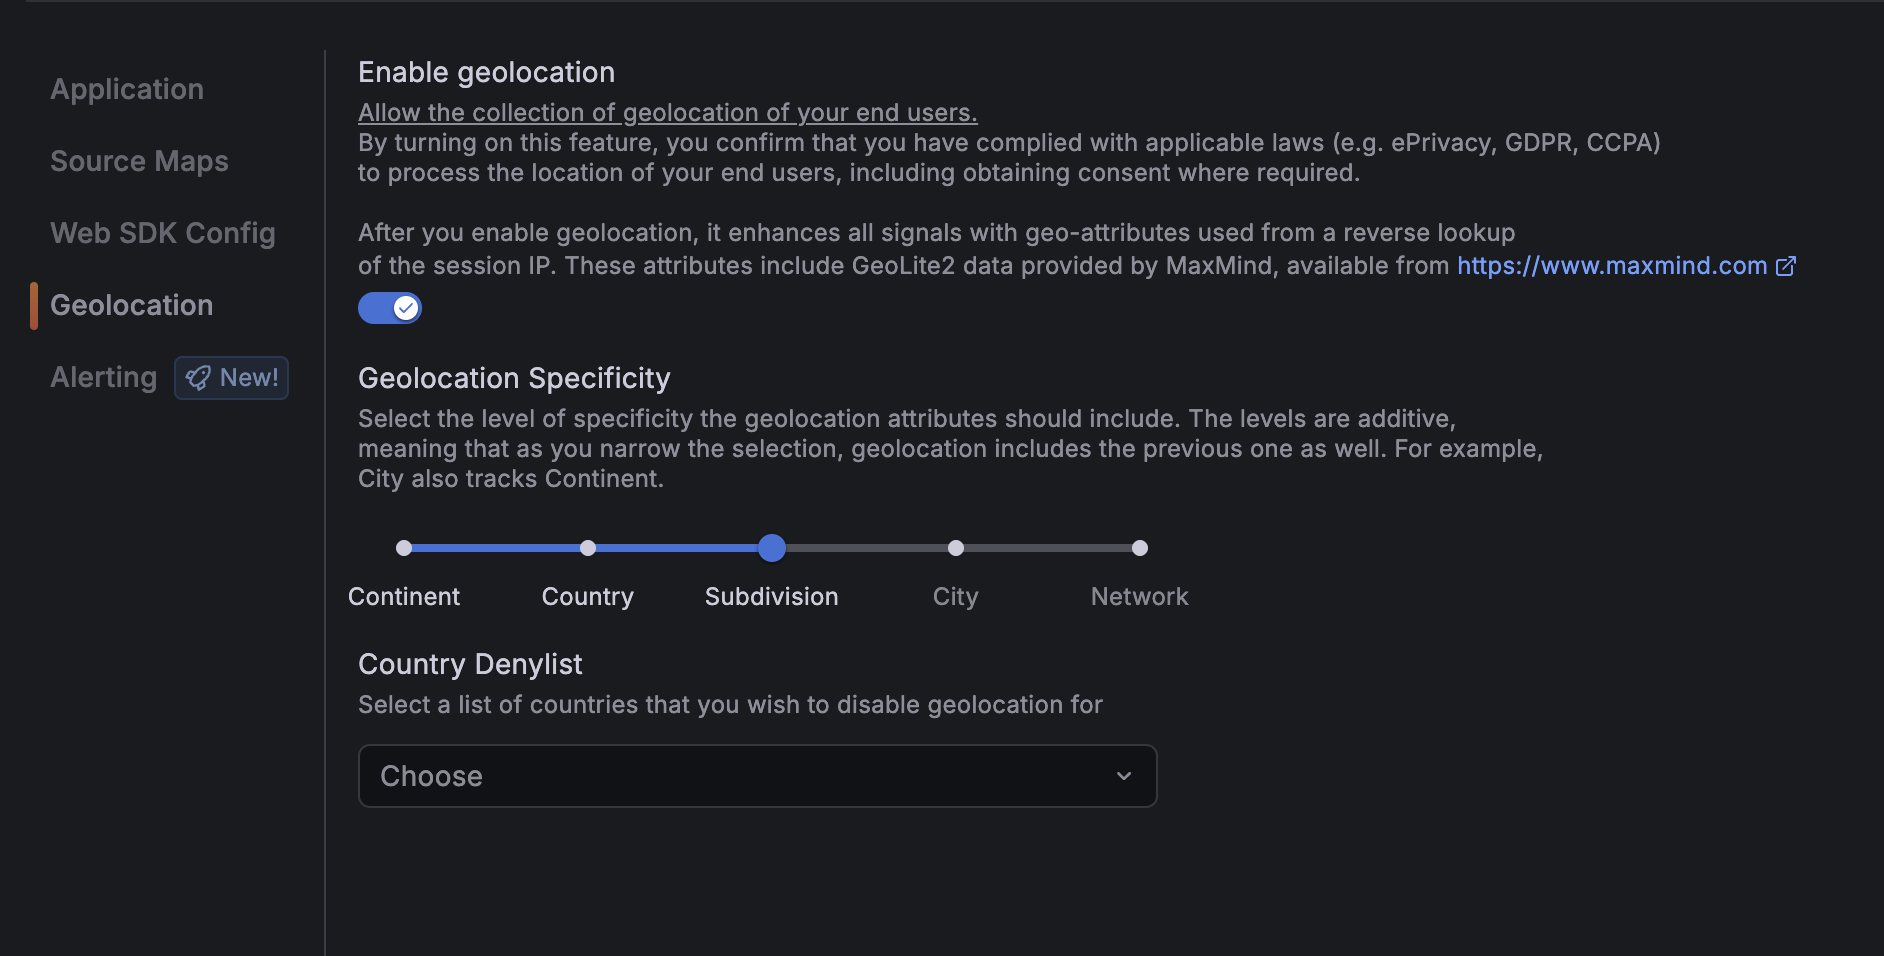This screenshot has width=1884, height=956.
Task: Open the Alerting section
Action: (x=103, y=377)
